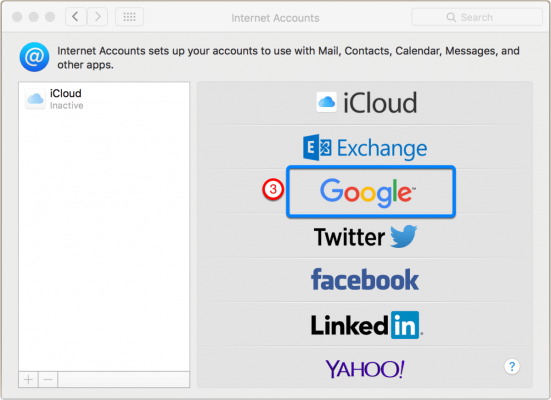Show all preferences with the grid button
This screenshot has height=400, width=551.
[129, 17]
